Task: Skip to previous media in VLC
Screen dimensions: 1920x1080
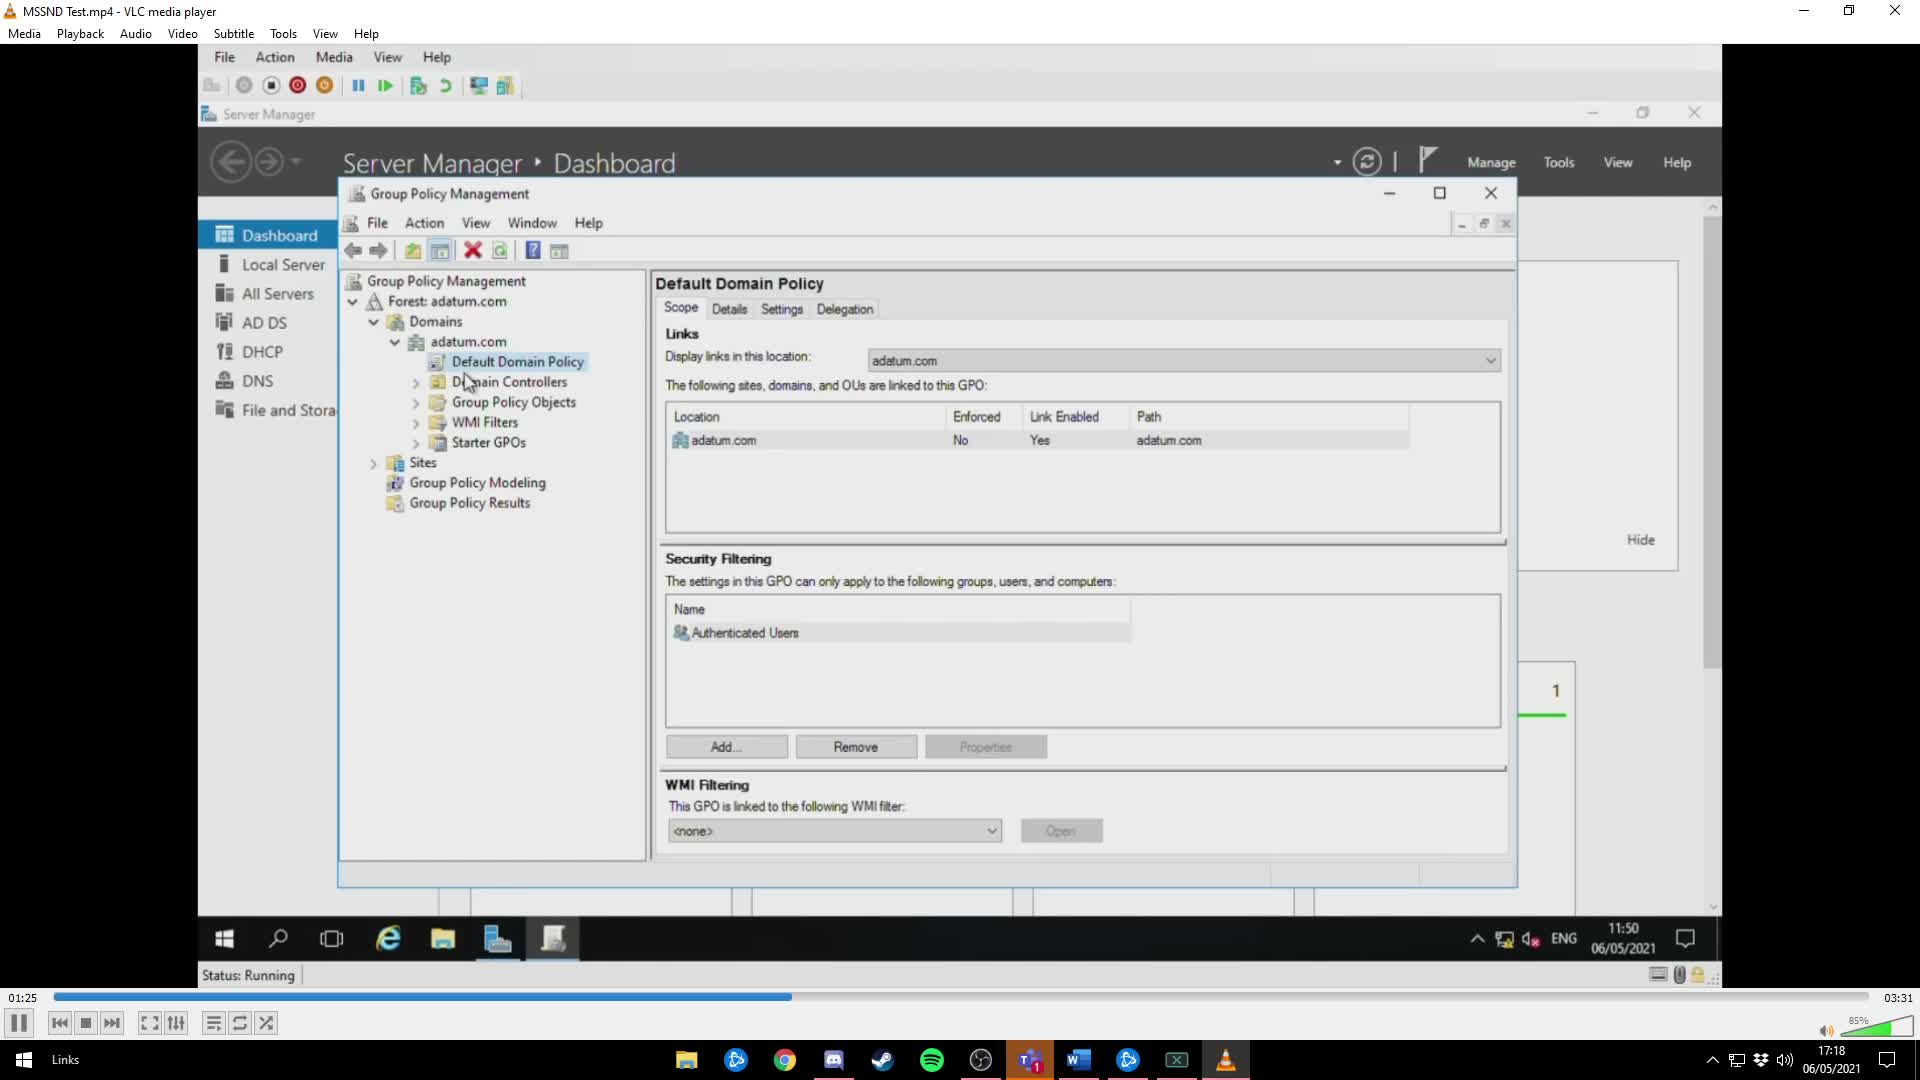Action: [60, 1023]
